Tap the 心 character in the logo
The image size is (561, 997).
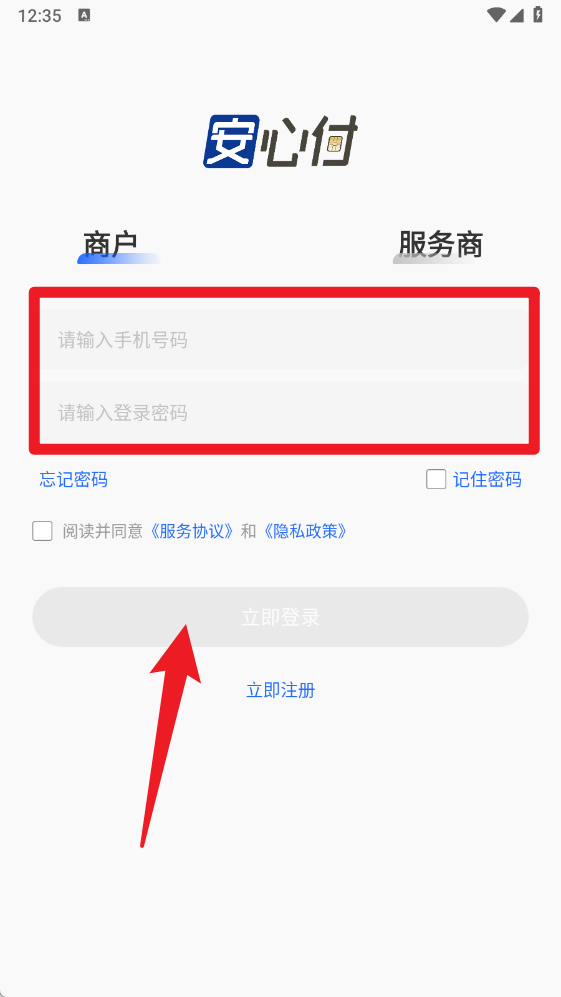[282, 142]
